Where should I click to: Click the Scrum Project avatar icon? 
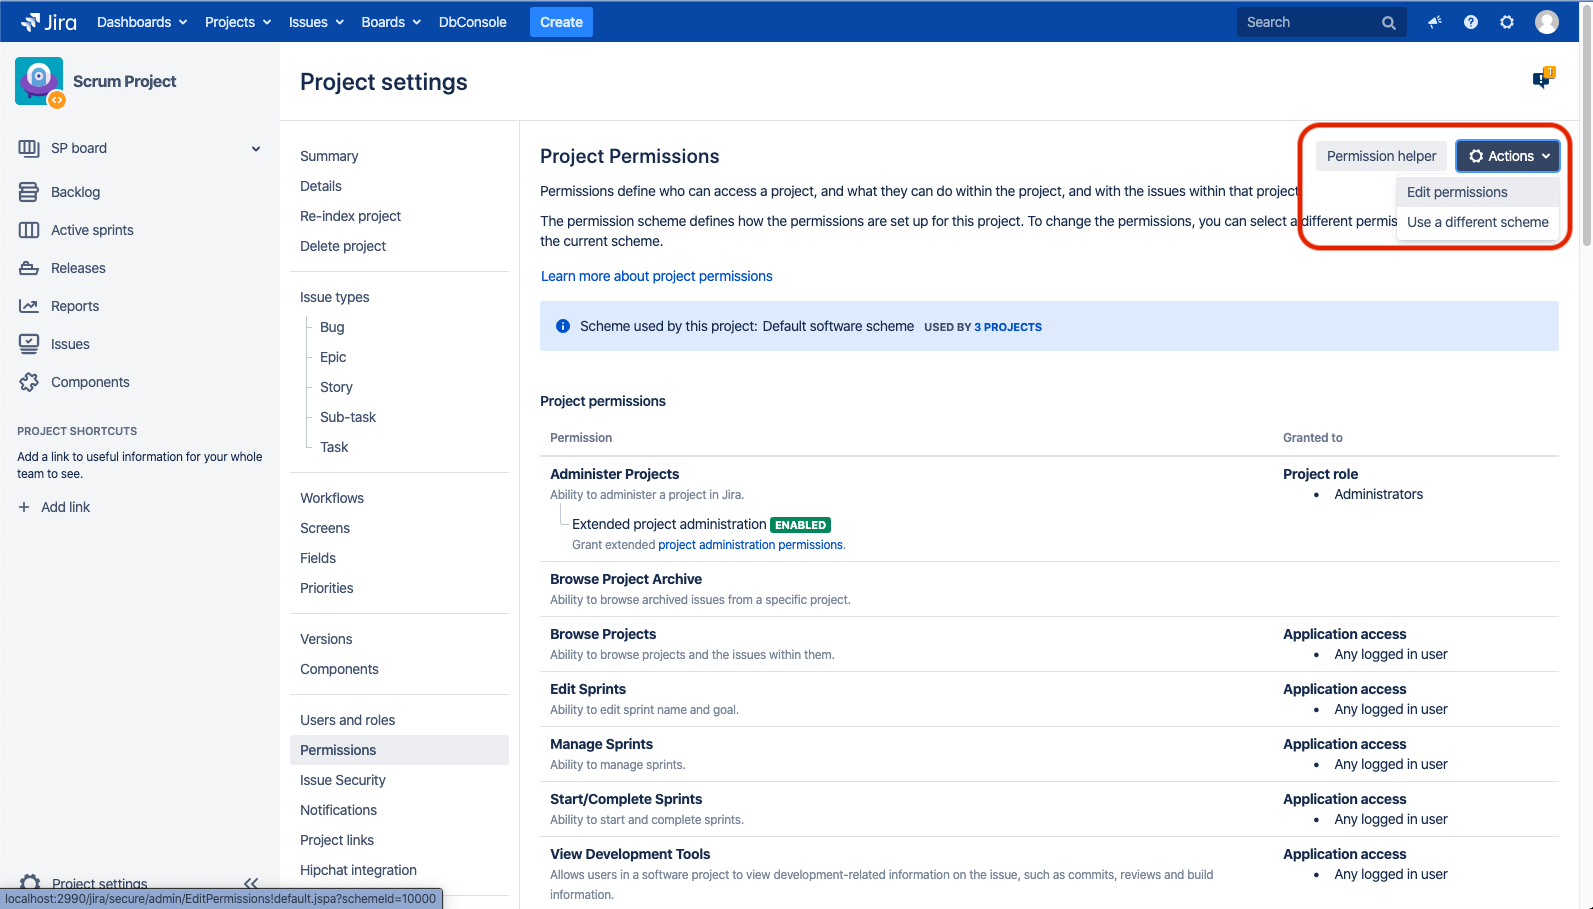pos(39,81)
